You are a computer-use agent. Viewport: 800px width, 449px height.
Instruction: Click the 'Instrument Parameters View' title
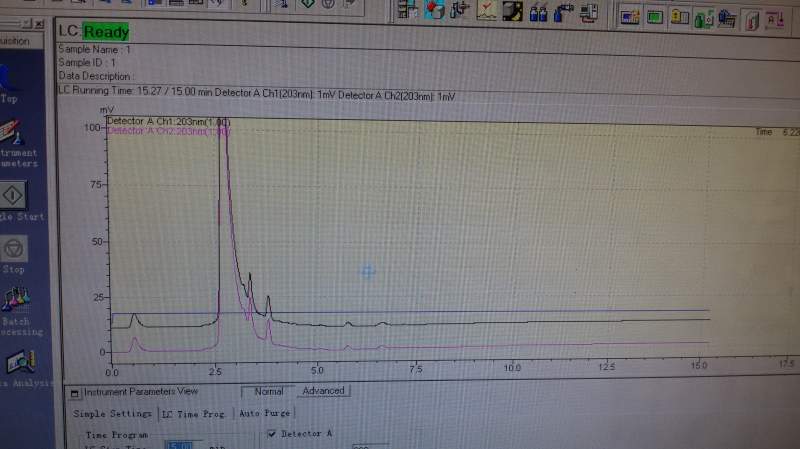pos(140,392)
